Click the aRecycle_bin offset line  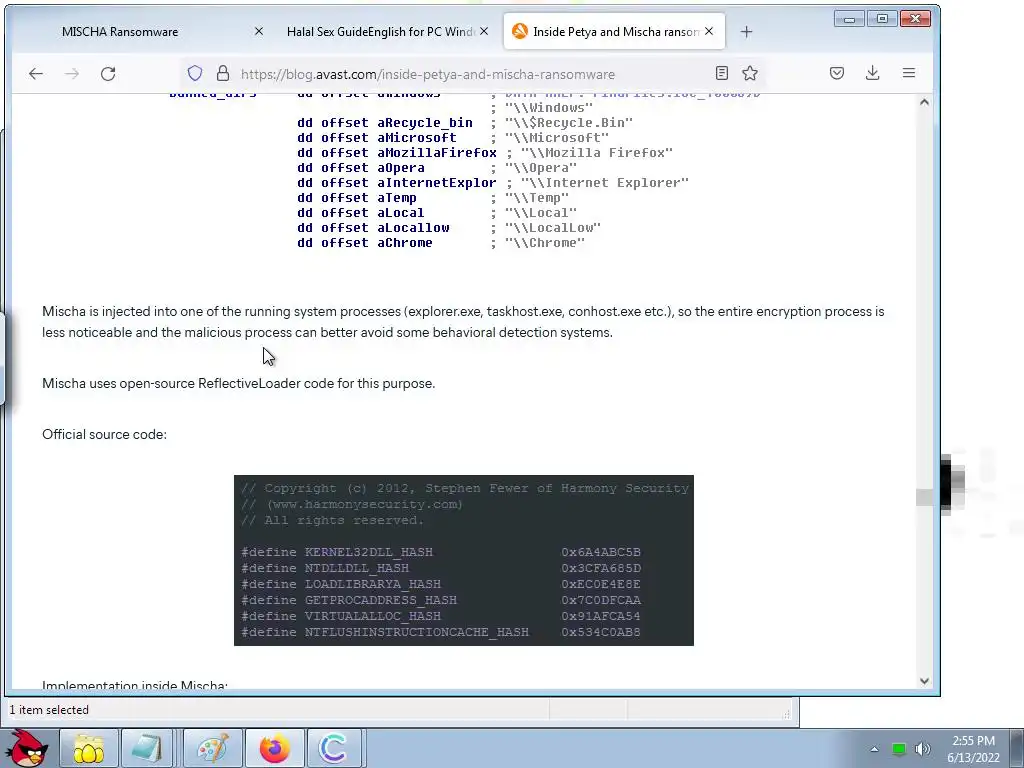coord(465,123)
